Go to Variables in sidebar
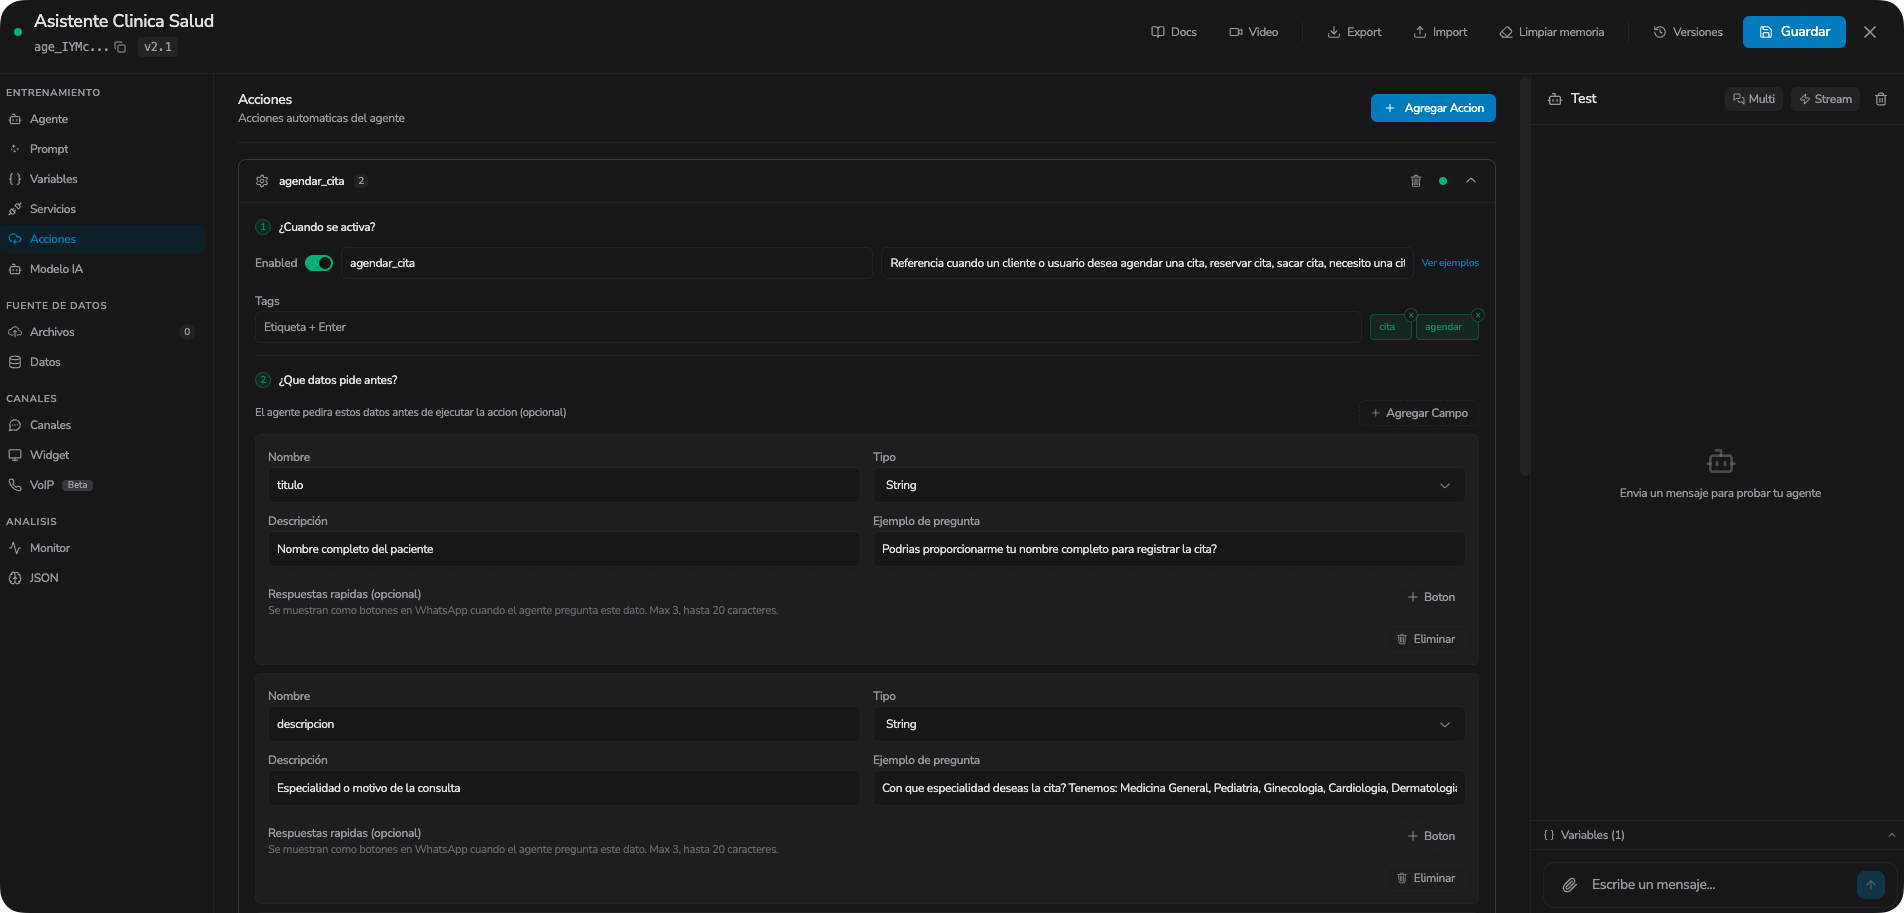This screenshot has height=913, width=1904. coord(104,179)
